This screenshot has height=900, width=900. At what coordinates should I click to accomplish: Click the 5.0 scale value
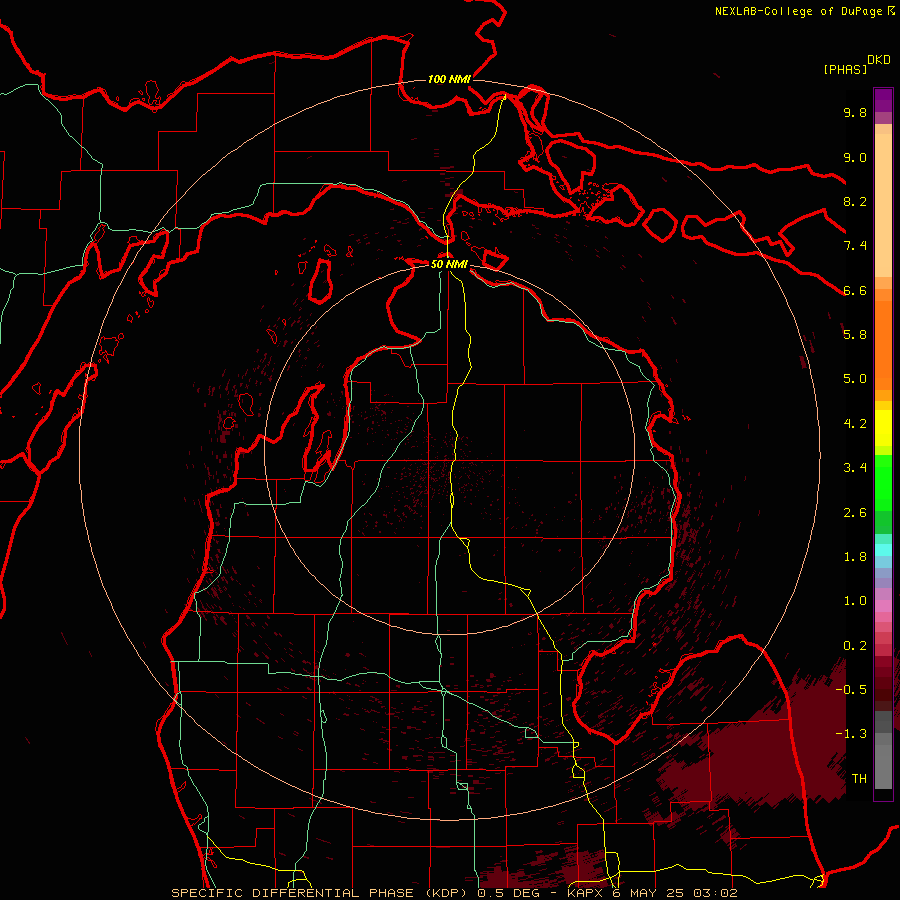(x=855, y=379)
